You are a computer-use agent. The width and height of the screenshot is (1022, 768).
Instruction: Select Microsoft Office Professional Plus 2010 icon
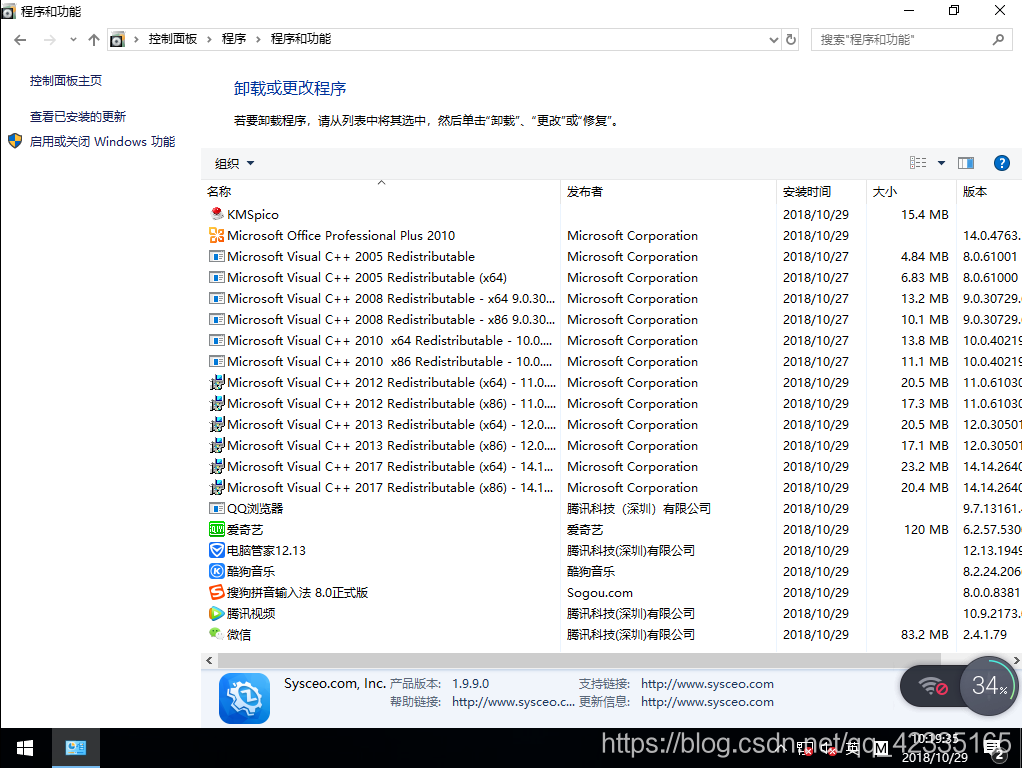click(217, 235)
